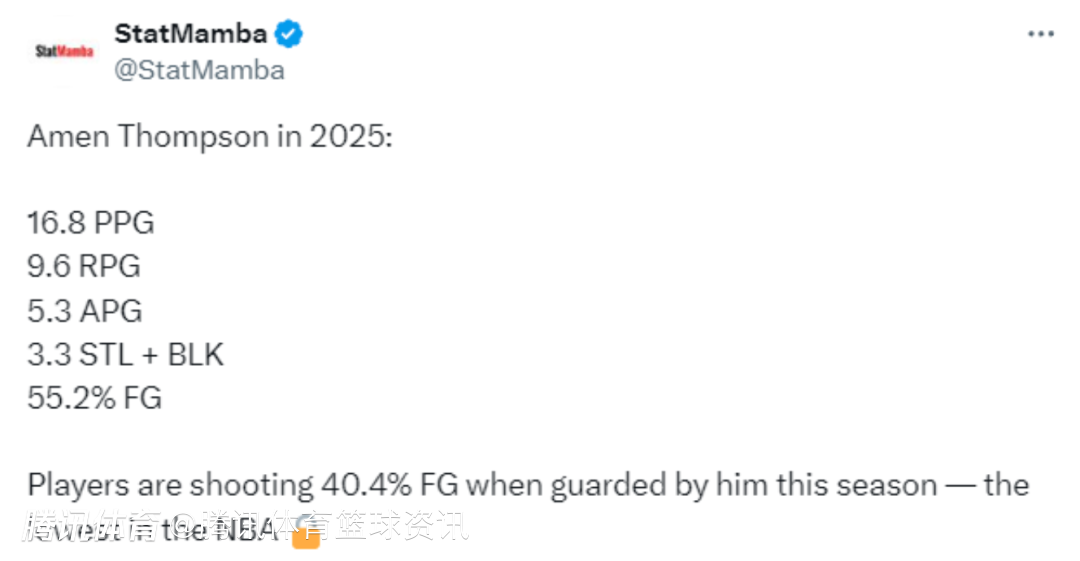The width and height of the screenshot is (1080, 561).
Task: Click the "3.3 STL + BLK" stat line
Action: pos(126,355)
